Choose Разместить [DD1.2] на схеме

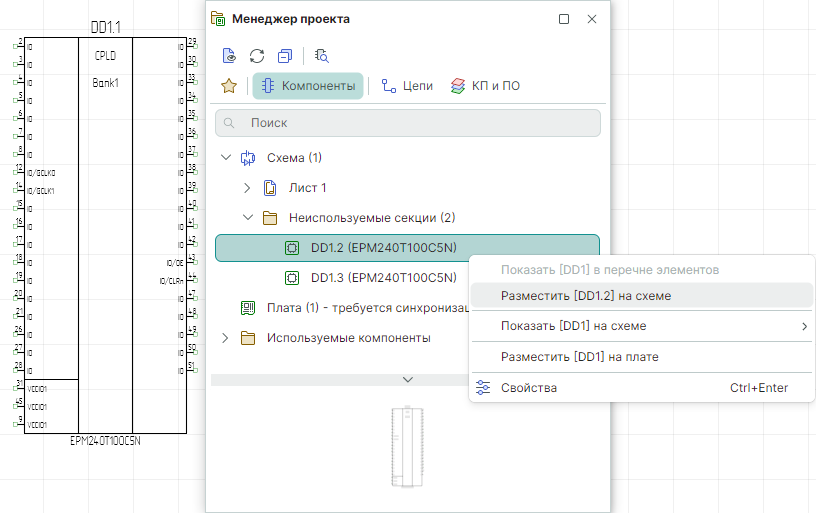tap(586, 296)
